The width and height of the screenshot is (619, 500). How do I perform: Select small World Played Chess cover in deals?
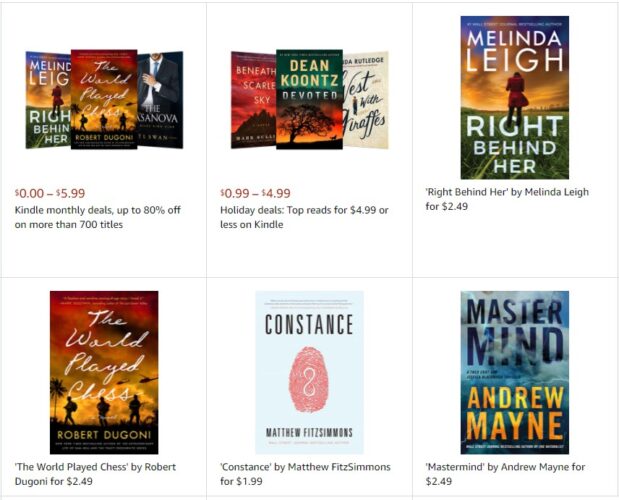(104, 99)
